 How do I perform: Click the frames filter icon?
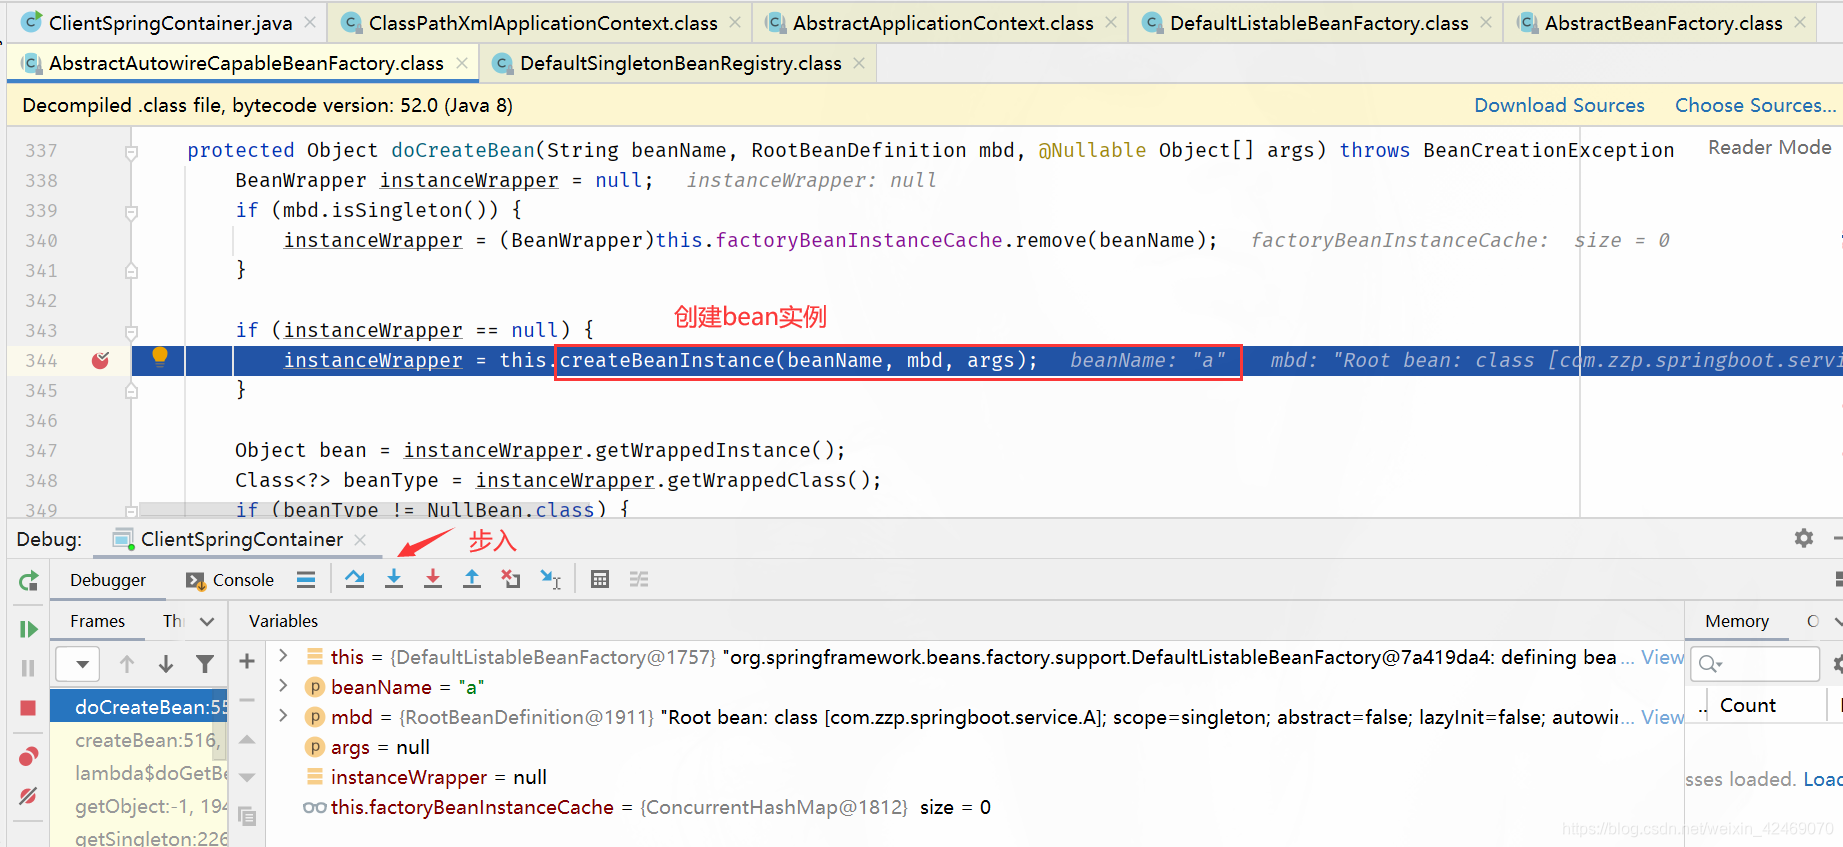pos(205,664)
